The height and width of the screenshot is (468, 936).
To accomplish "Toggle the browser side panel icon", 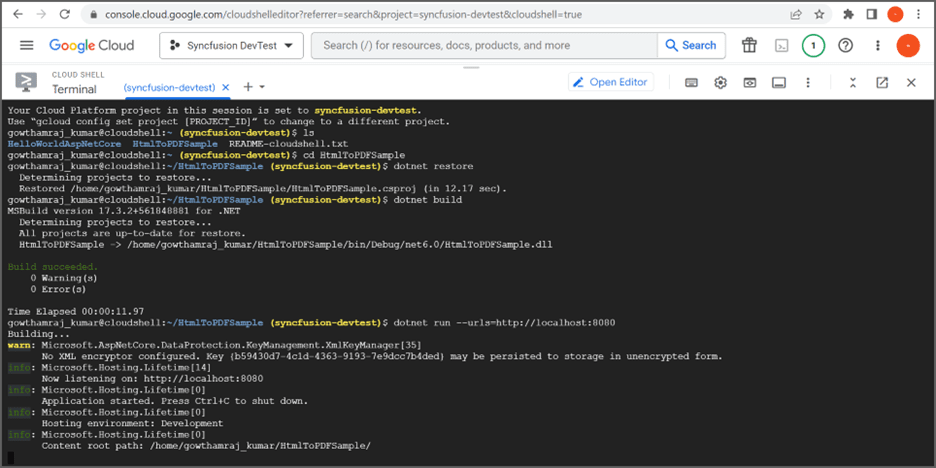I will point(872,14).
